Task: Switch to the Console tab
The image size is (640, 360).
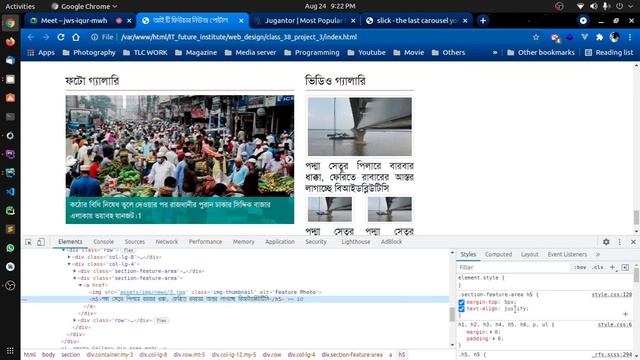Action: [x=103, y=242]
